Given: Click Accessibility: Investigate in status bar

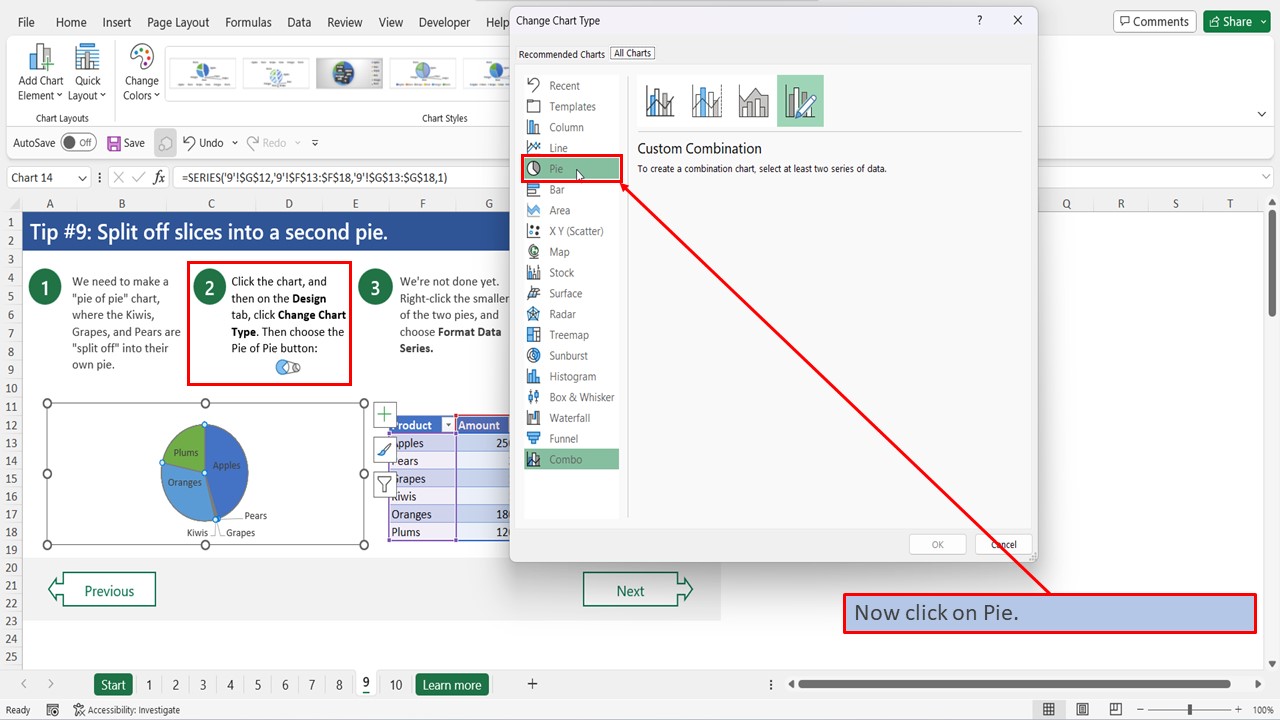Looking at the screenshot, I should (127, 710).
